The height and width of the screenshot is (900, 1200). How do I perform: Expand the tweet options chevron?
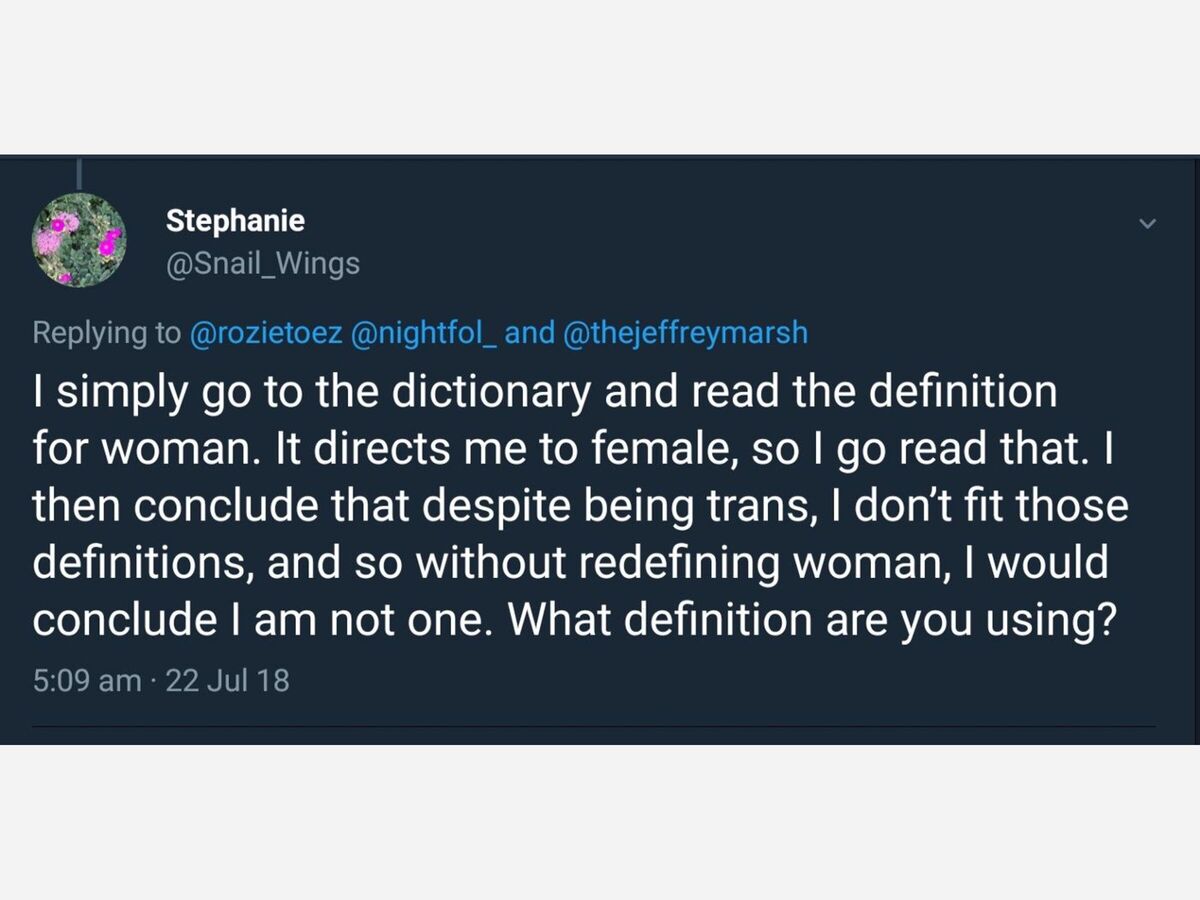1148,223
